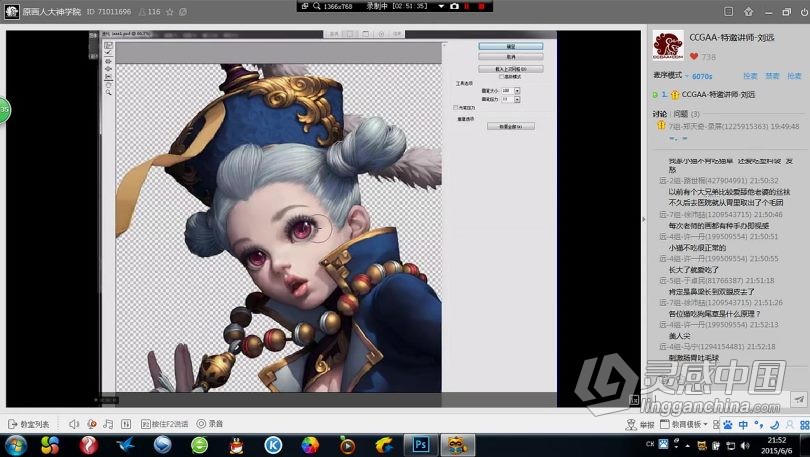
Task: Open the 教具模板 template dropdown
Action: click(684, 424)
